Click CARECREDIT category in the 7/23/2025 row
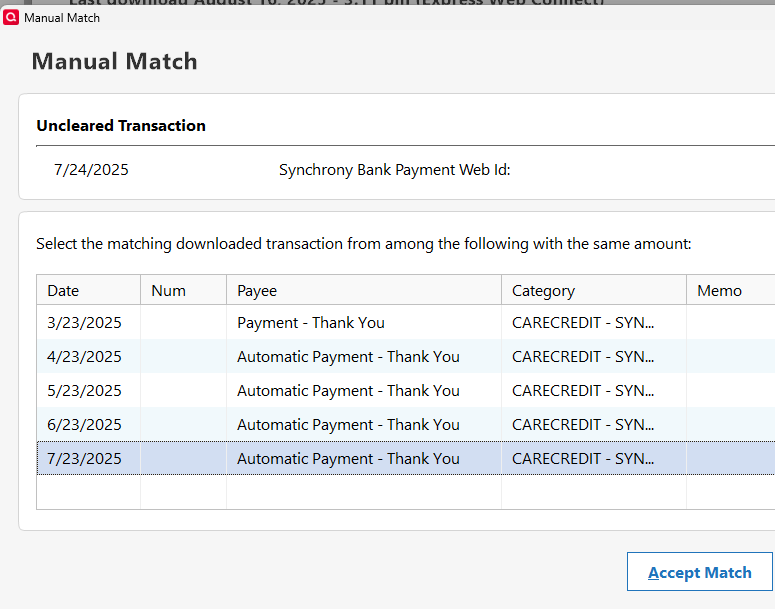The image size is (775, 609). 583,459
